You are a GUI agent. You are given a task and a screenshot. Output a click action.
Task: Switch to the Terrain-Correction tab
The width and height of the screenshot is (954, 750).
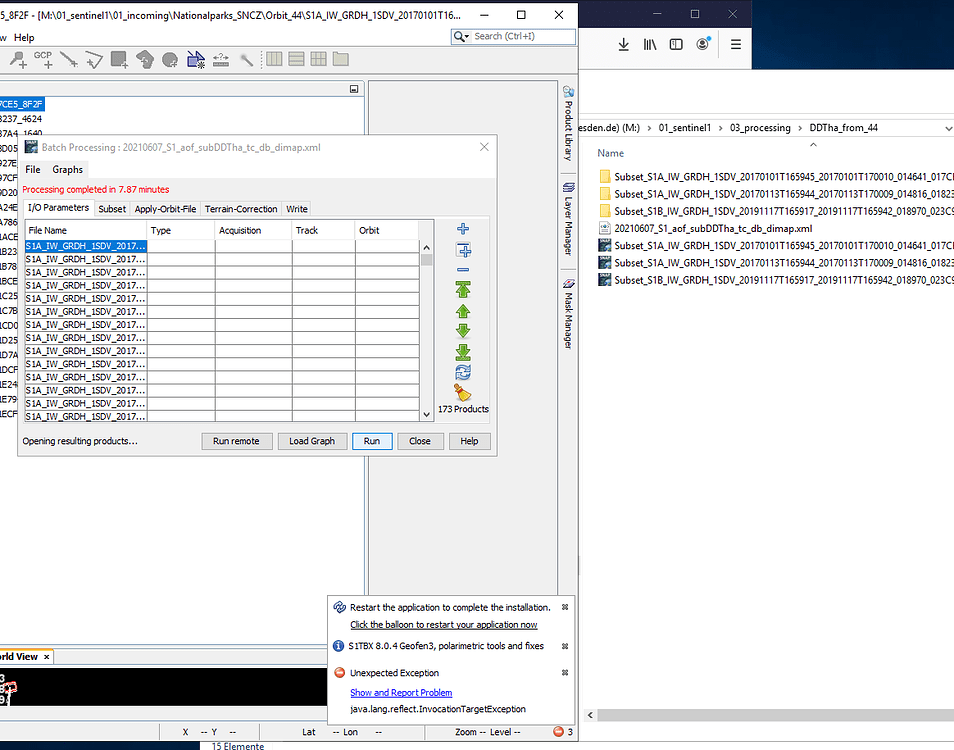click(x=240, y=209)
